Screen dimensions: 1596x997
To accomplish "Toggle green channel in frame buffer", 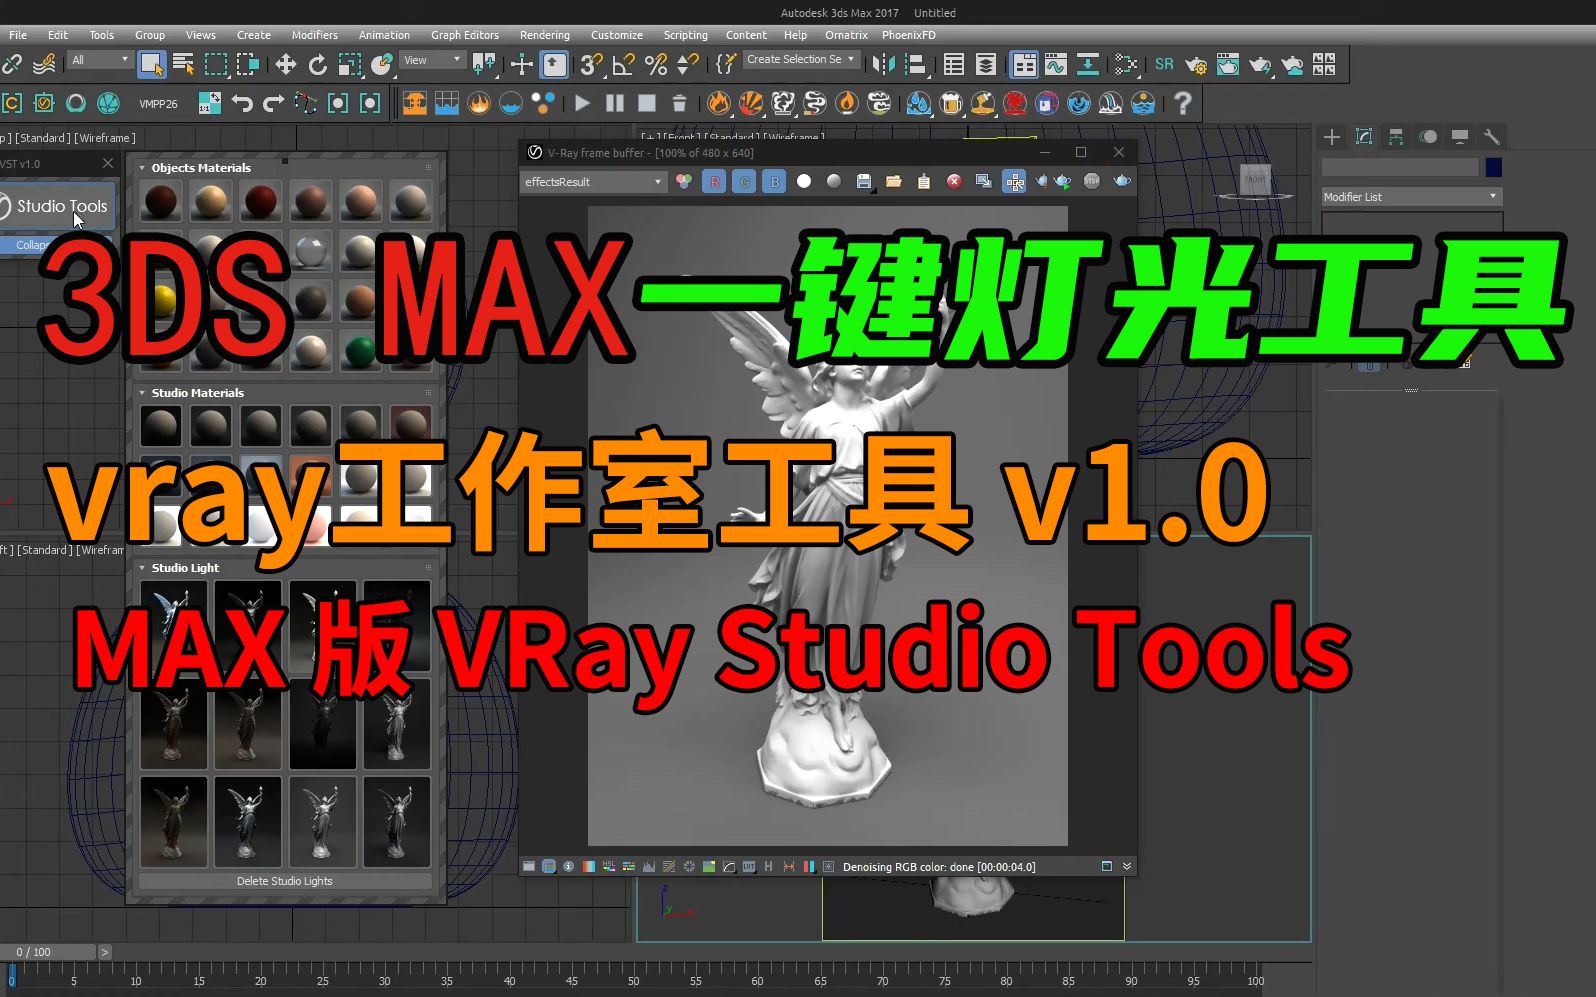I will click(744, 181).
